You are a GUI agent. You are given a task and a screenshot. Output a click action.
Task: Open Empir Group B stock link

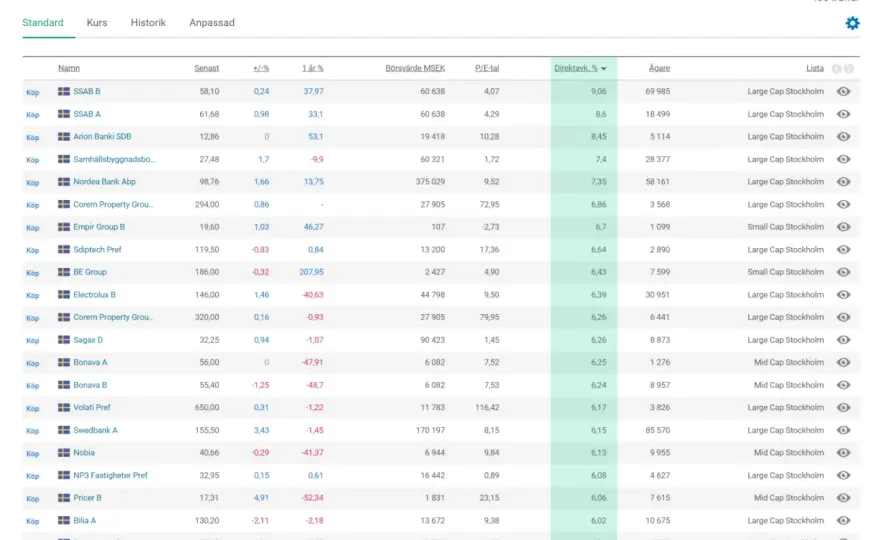[99, 227]
